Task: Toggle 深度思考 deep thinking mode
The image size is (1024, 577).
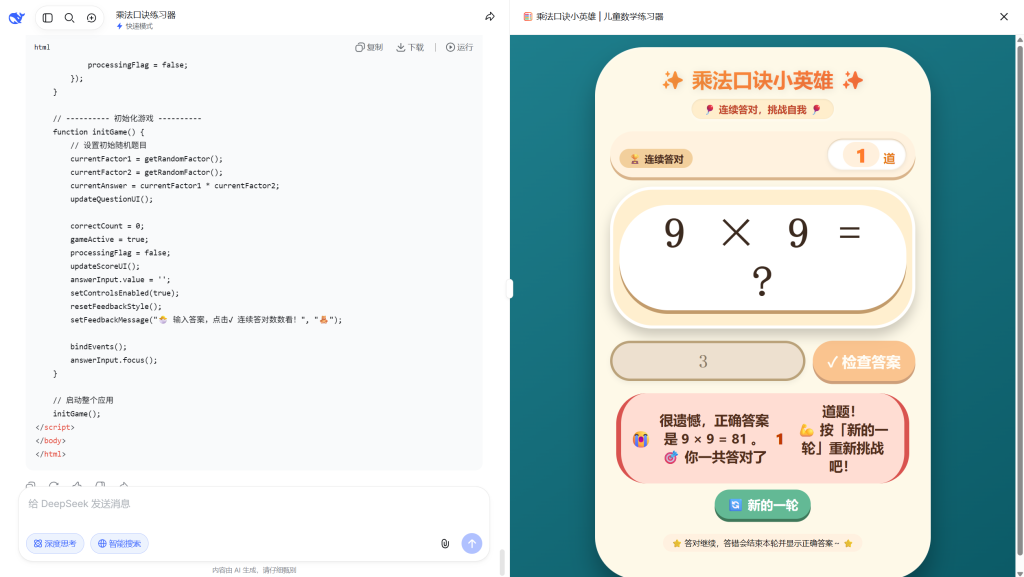Action: [x=55, y=543]
